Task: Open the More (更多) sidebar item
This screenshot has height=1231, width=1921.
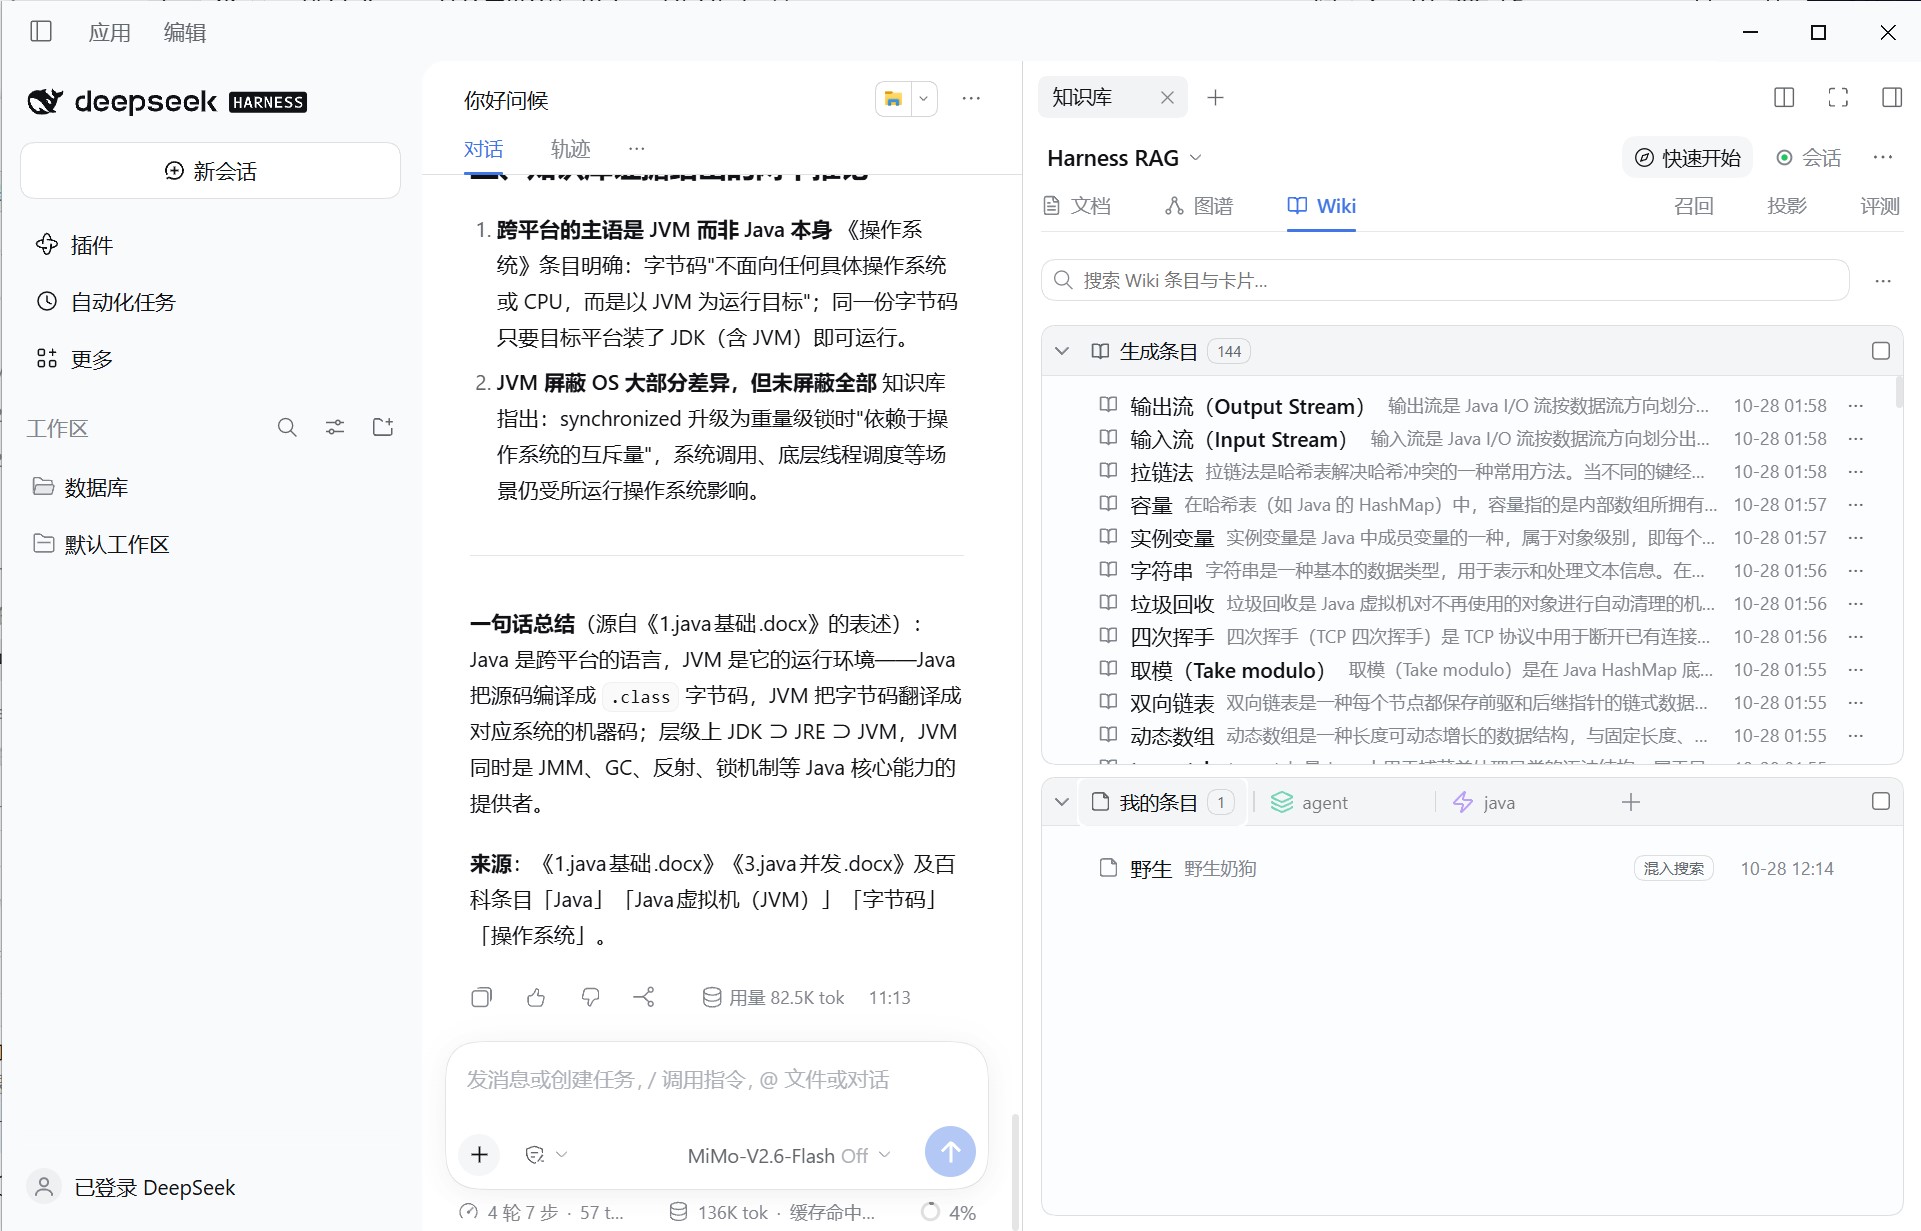Action: point(74,359)
